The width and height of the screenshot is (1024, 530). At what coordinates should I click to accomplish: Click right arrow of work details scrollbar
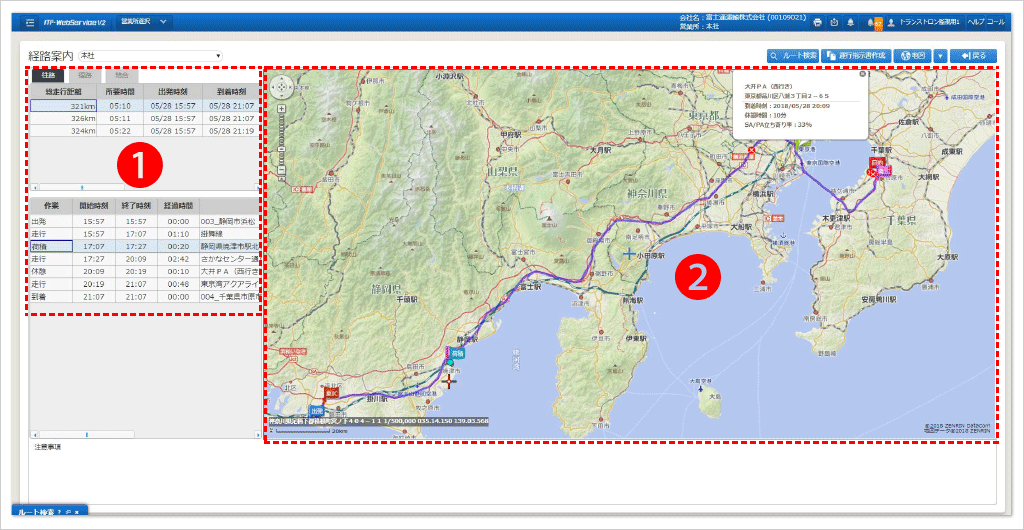tap(258, 434)
